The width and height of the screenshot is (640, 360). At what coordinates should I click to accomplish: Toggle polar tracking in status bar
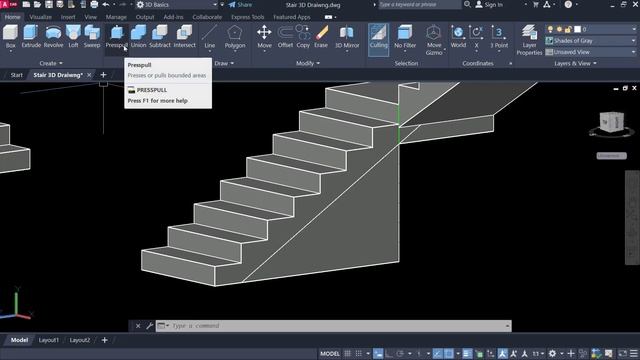point(400,353)
